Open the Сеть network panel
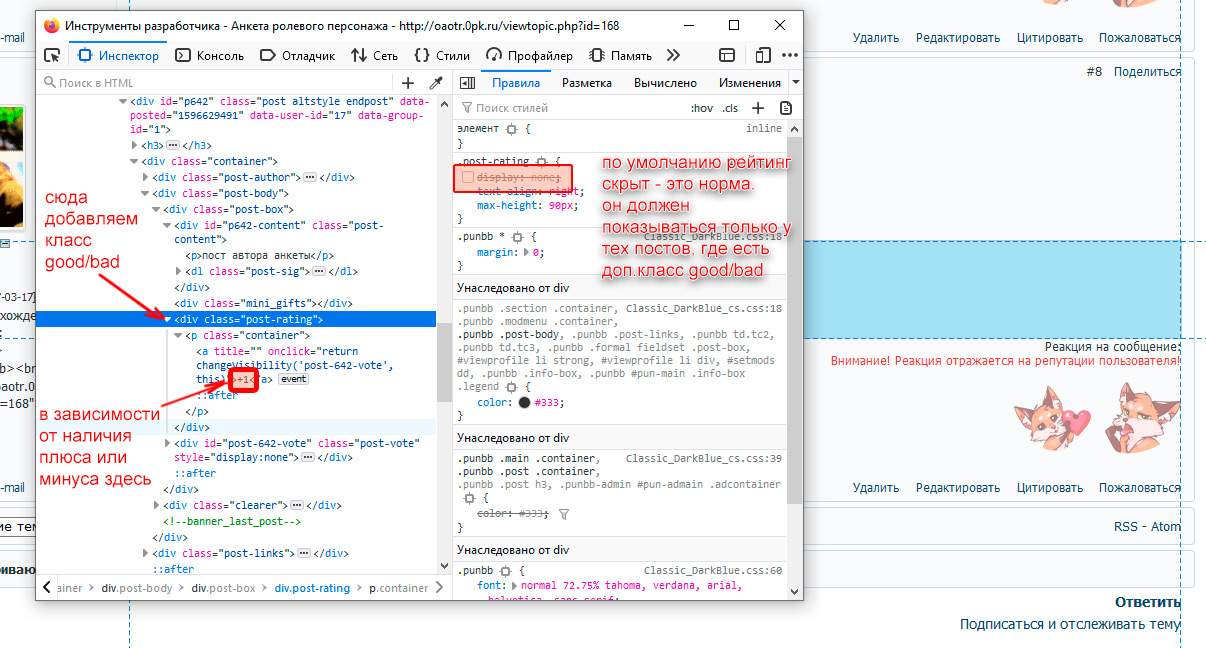The image size is (1206, 648). pos(375,56)
